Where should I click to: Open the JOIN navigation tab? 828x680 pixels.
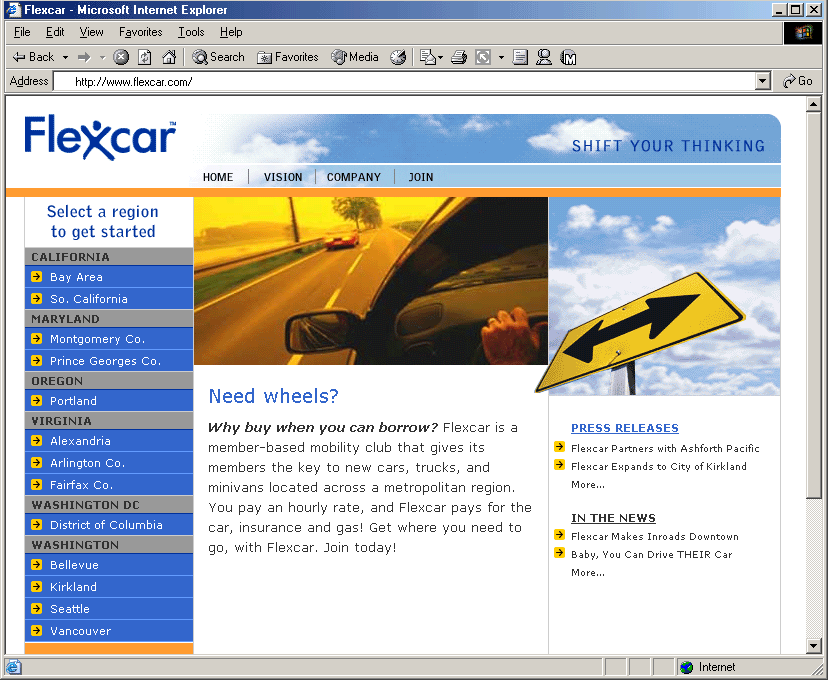[420, 177]
